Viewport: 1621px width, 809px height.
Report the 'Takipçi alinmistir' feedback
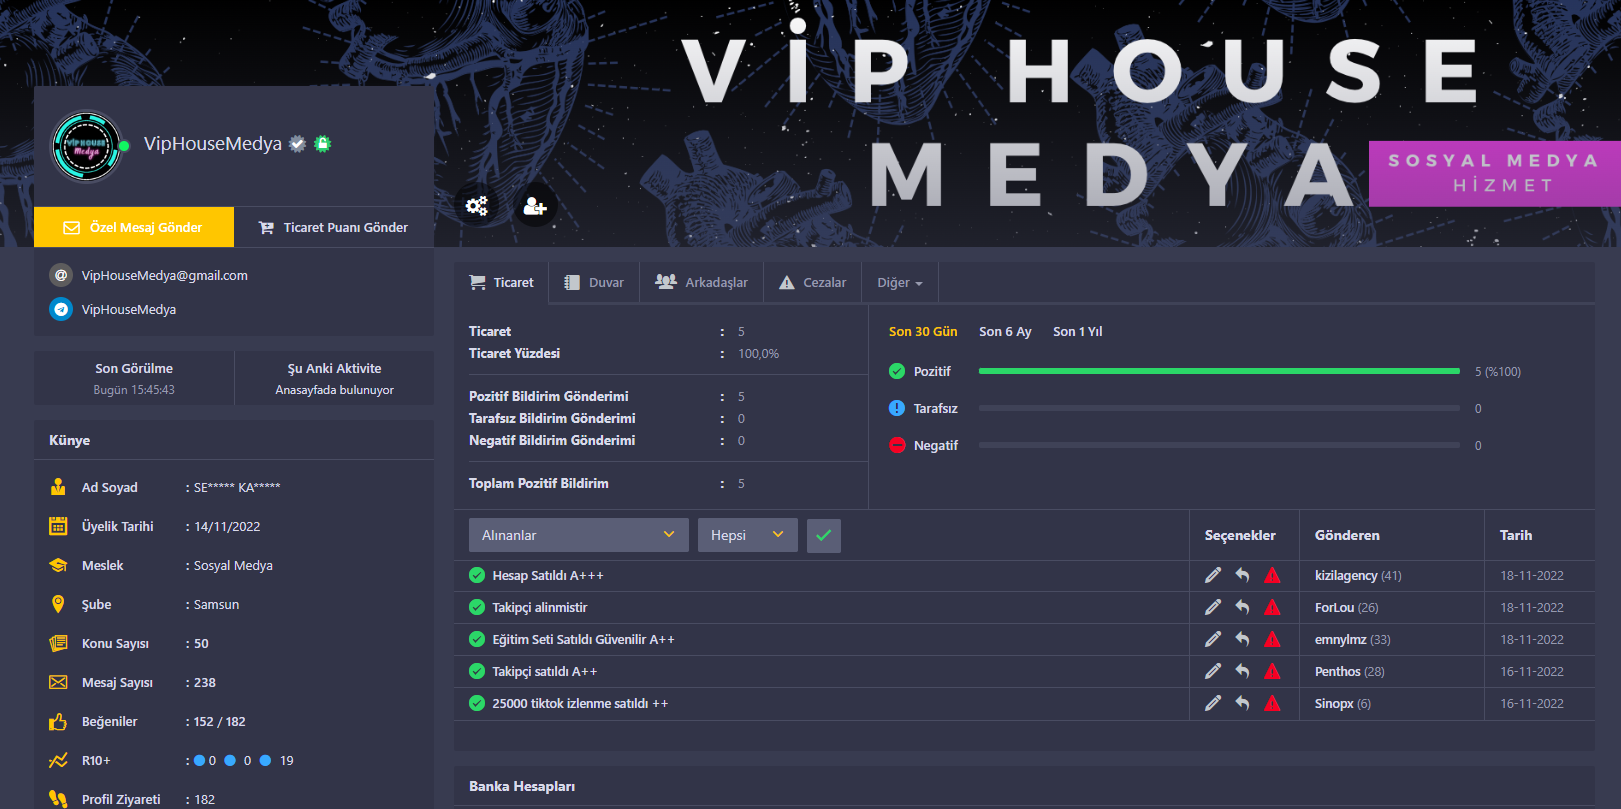pyautogui.click(x=1272, y=607)
